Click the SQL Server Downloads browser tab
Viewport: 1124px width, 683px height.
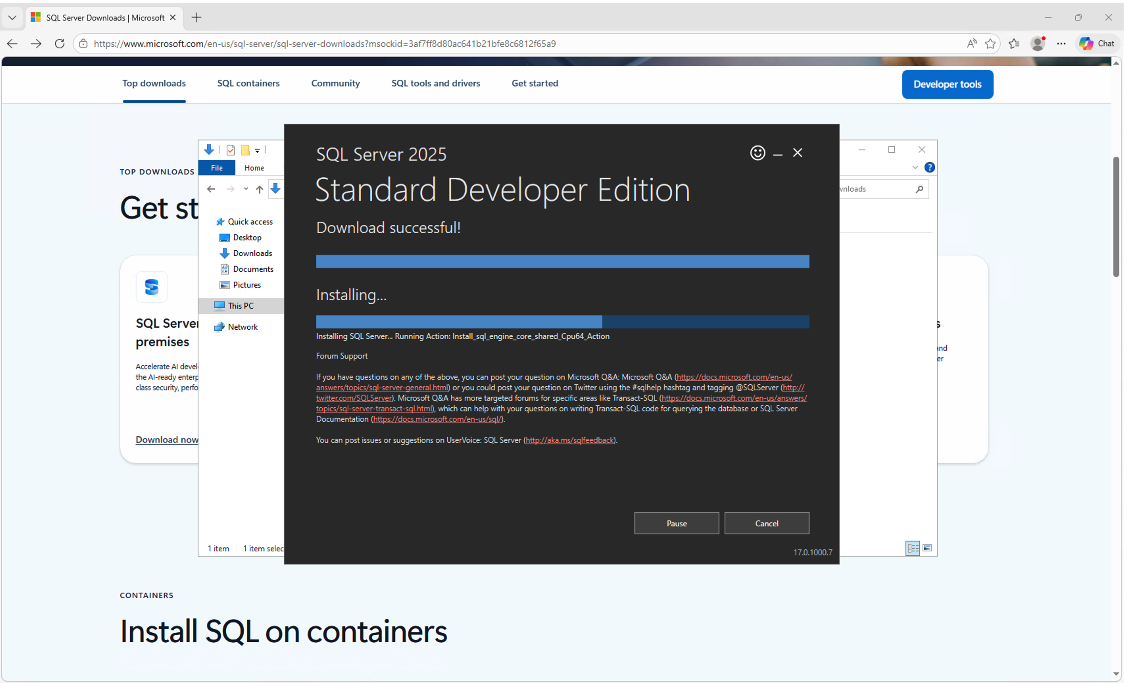pyautogui.click(x=103, y=17)
